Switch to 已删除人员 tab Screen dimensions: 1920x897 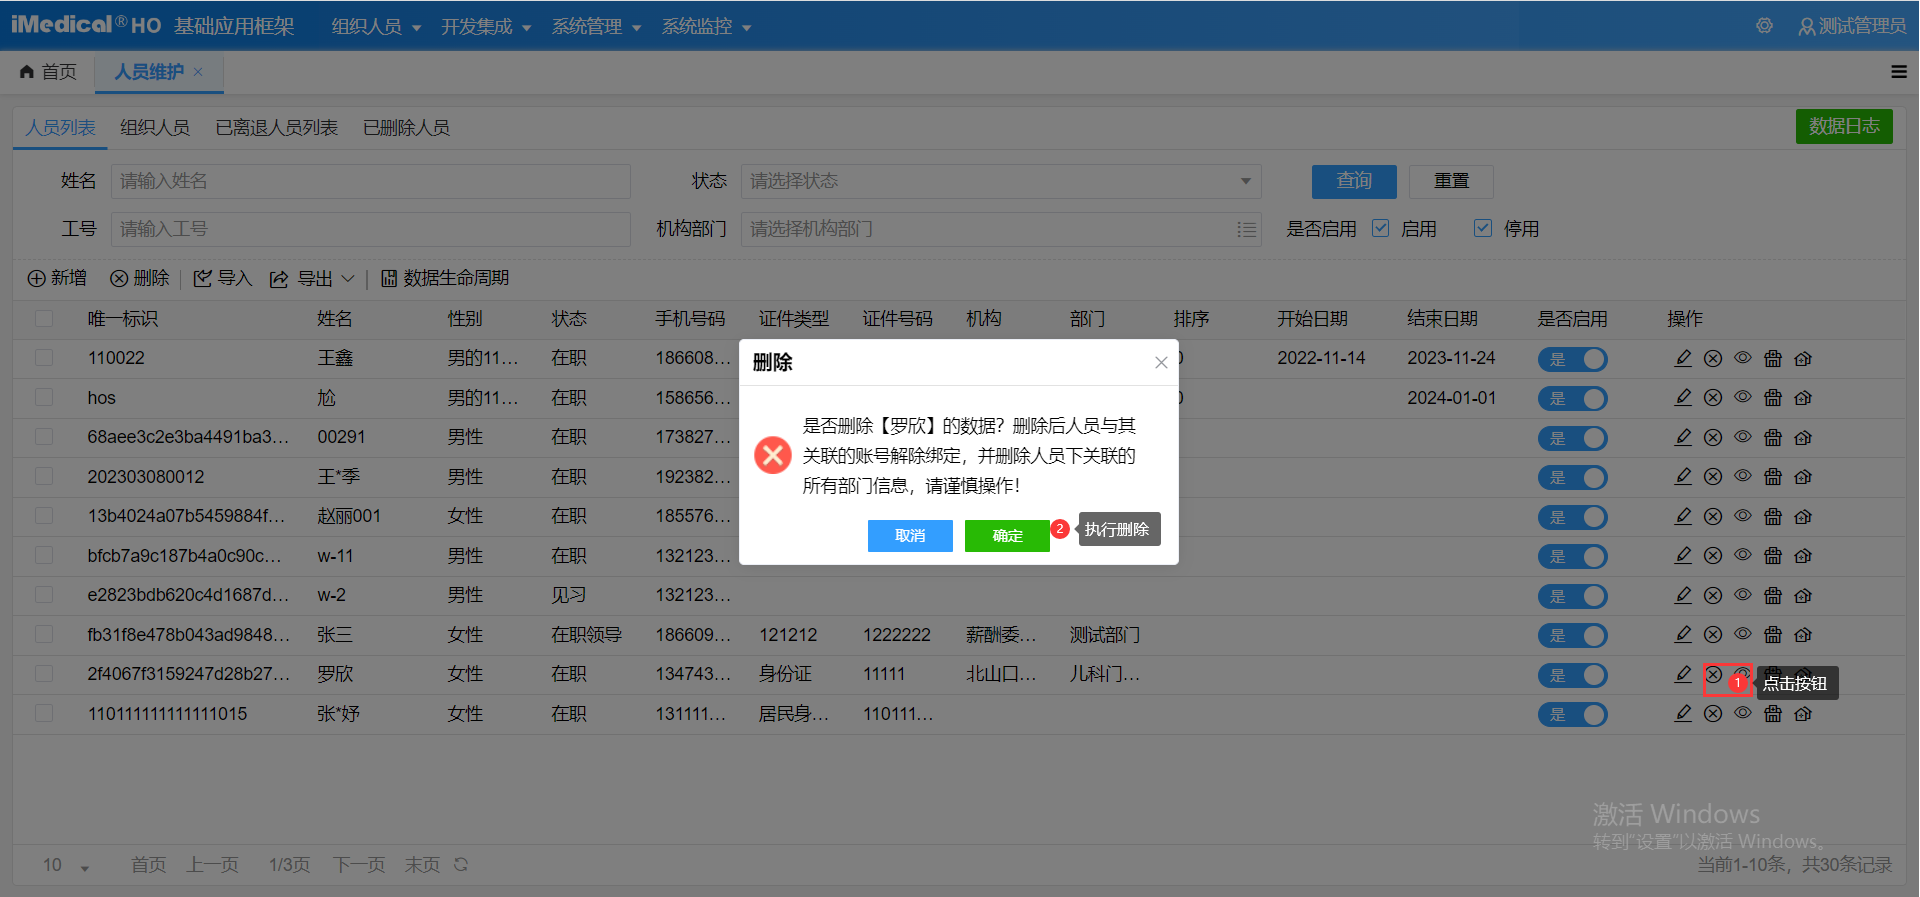(406, 128)
